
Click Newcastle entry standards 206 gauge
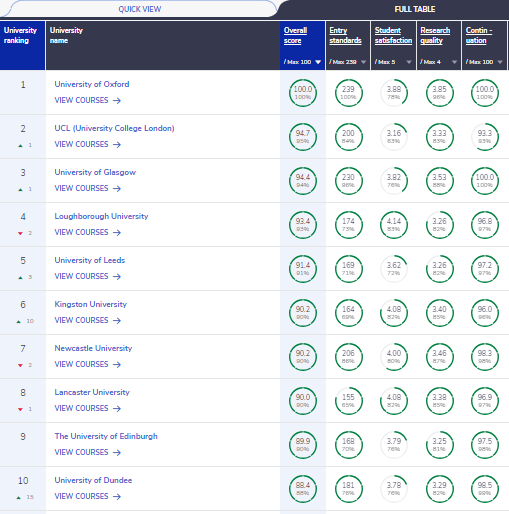pos(348,357)
